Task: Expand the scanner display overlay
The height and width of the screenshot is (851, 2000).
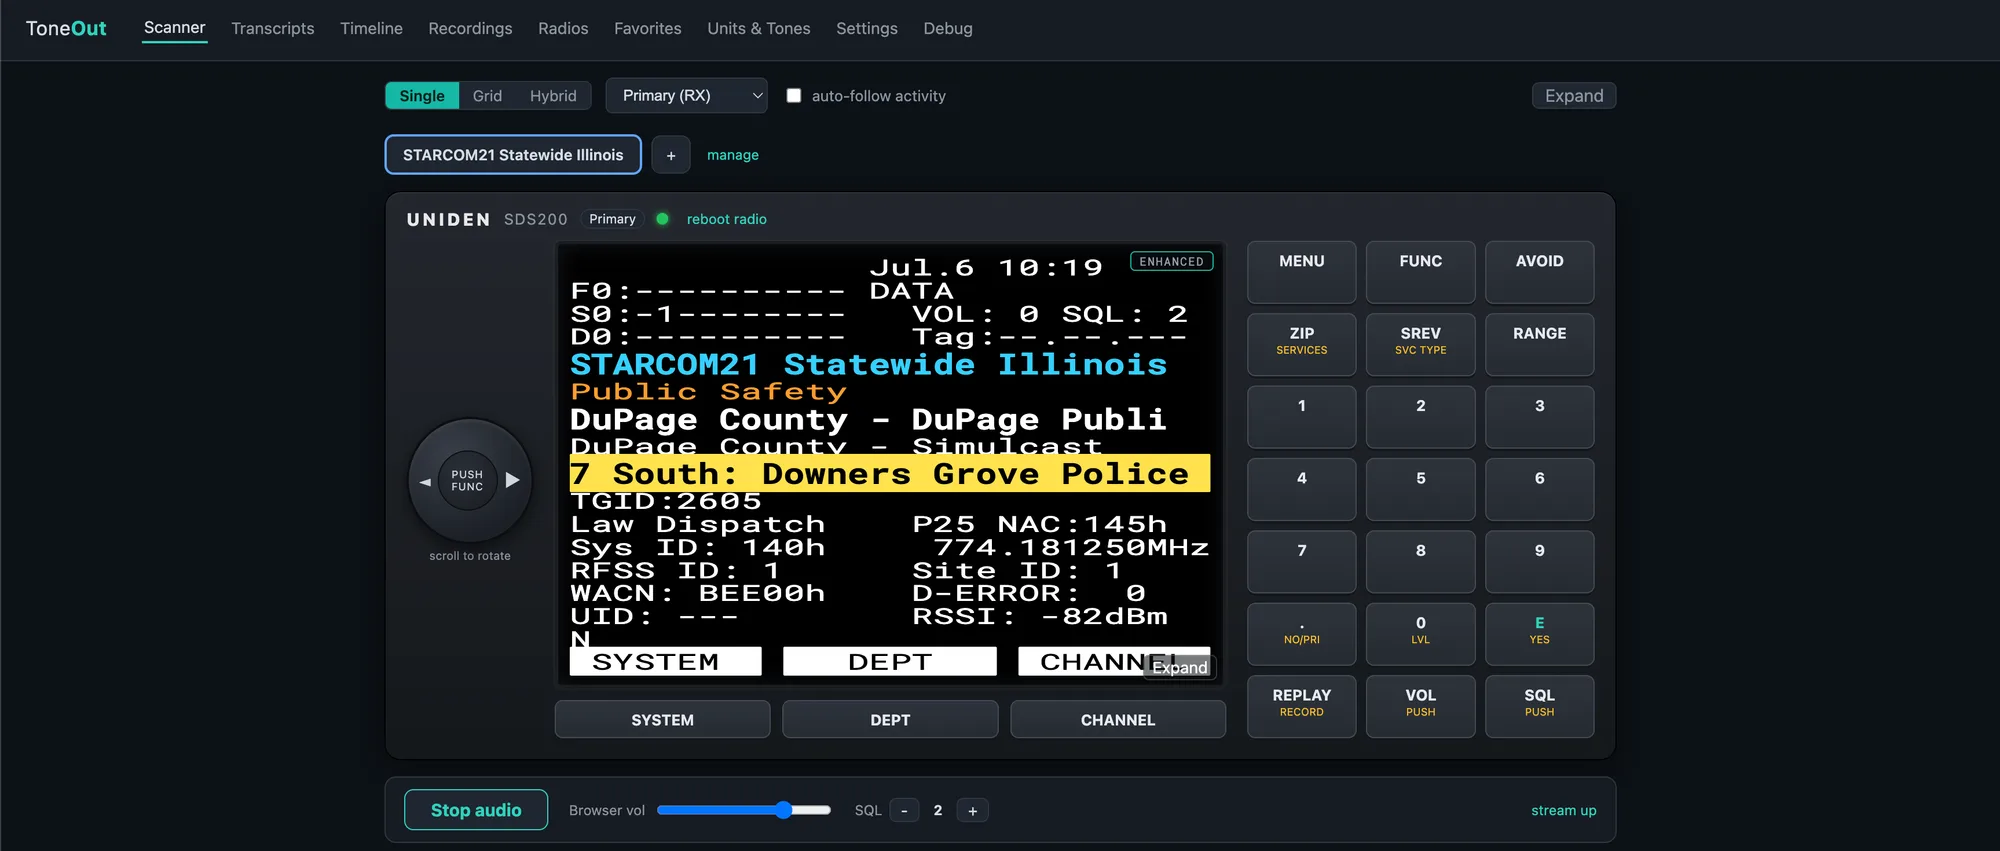Action: click(x=1180, y=667)
